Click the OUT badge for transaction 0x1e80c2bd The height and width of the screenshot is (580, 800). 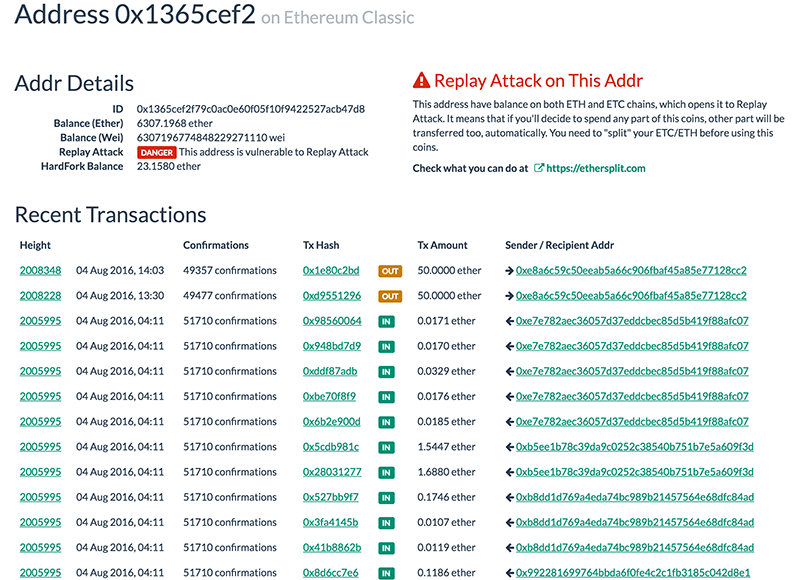pos(390,271)
